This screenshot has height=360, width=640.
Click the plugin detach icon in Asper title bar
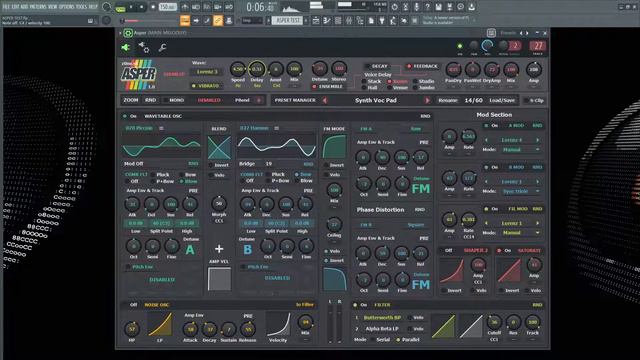(x=491, y=33)
